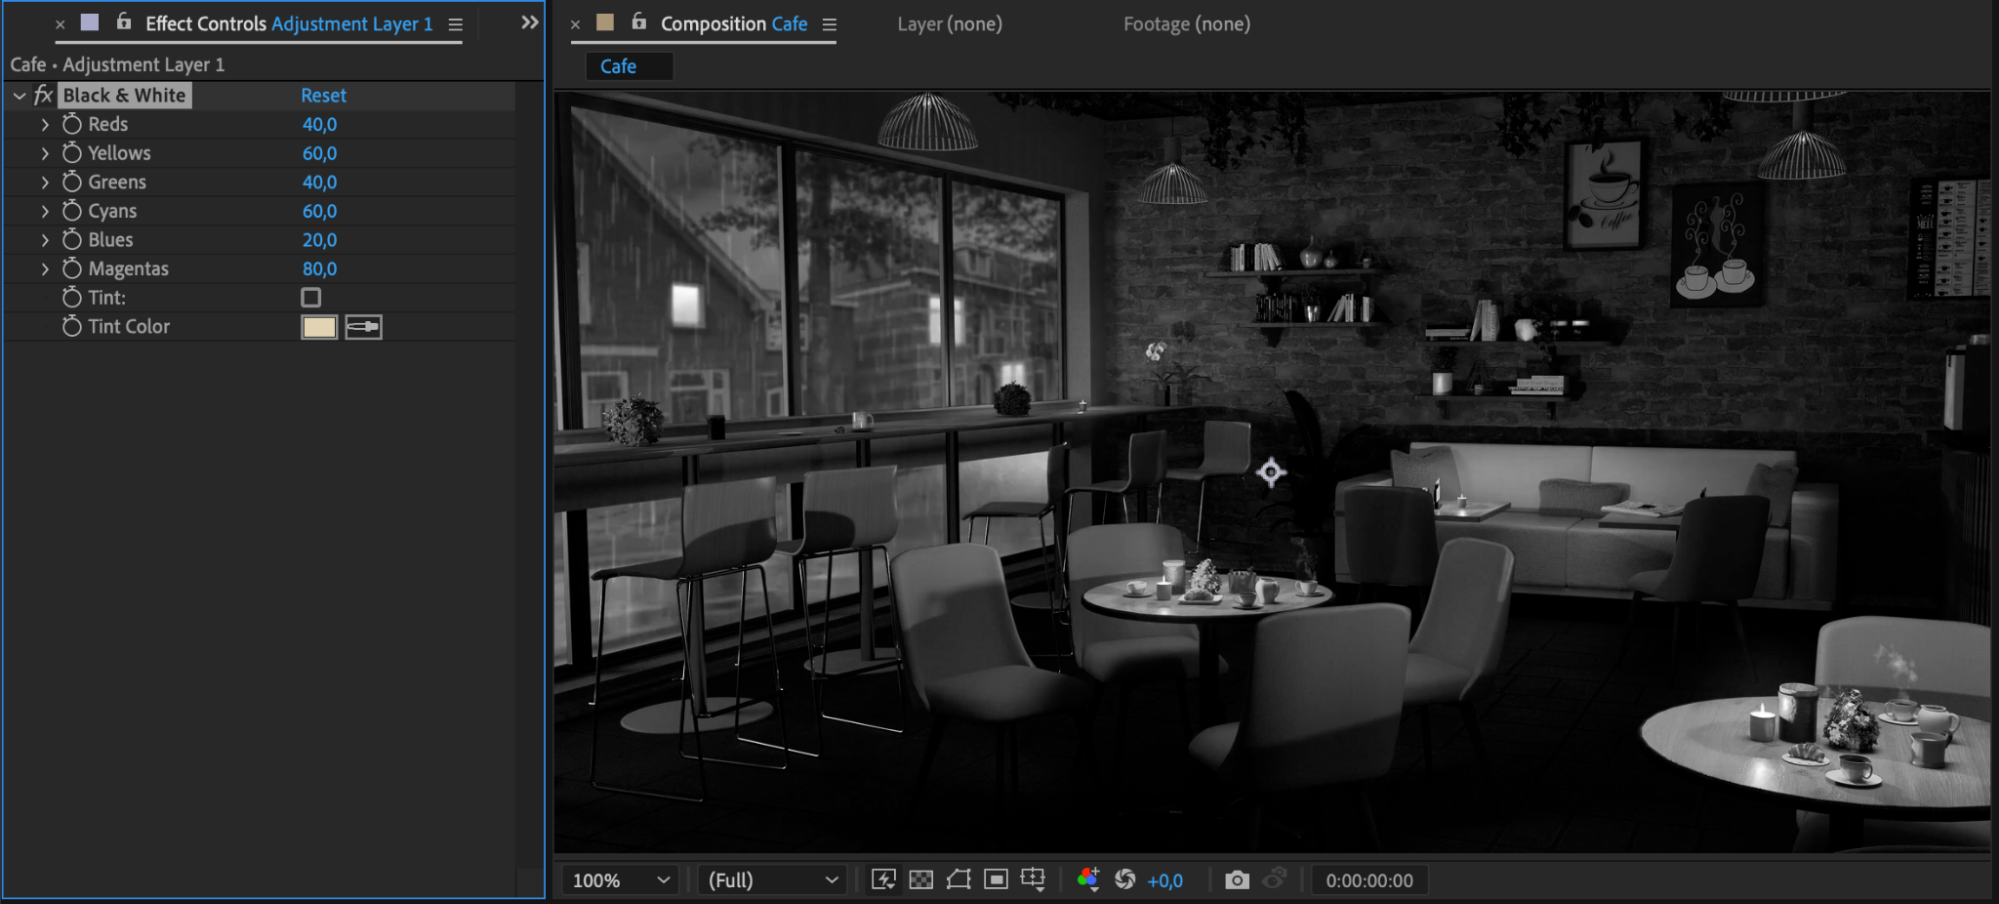The image size is (1999, 904).
Task: Toggle stopwatch for Reds property
Action: [x=72, y=124]
